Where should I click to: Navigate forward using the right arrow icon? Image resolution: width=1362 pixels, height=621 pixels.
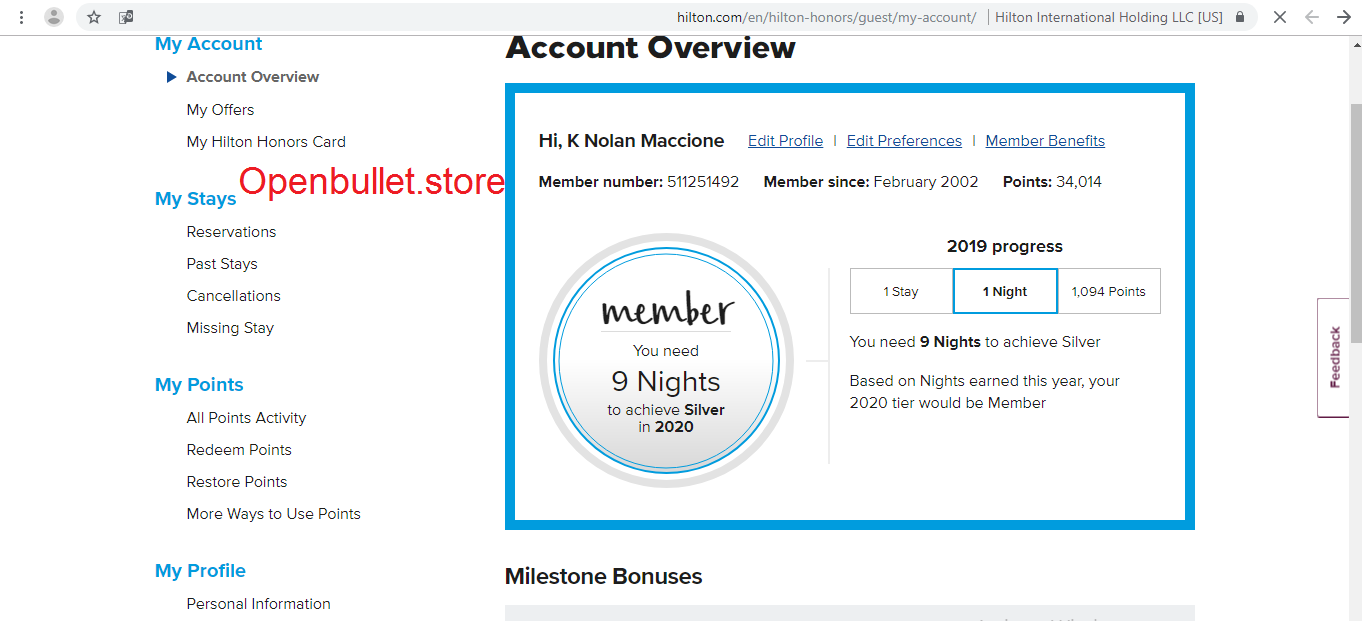point(1344,17)
